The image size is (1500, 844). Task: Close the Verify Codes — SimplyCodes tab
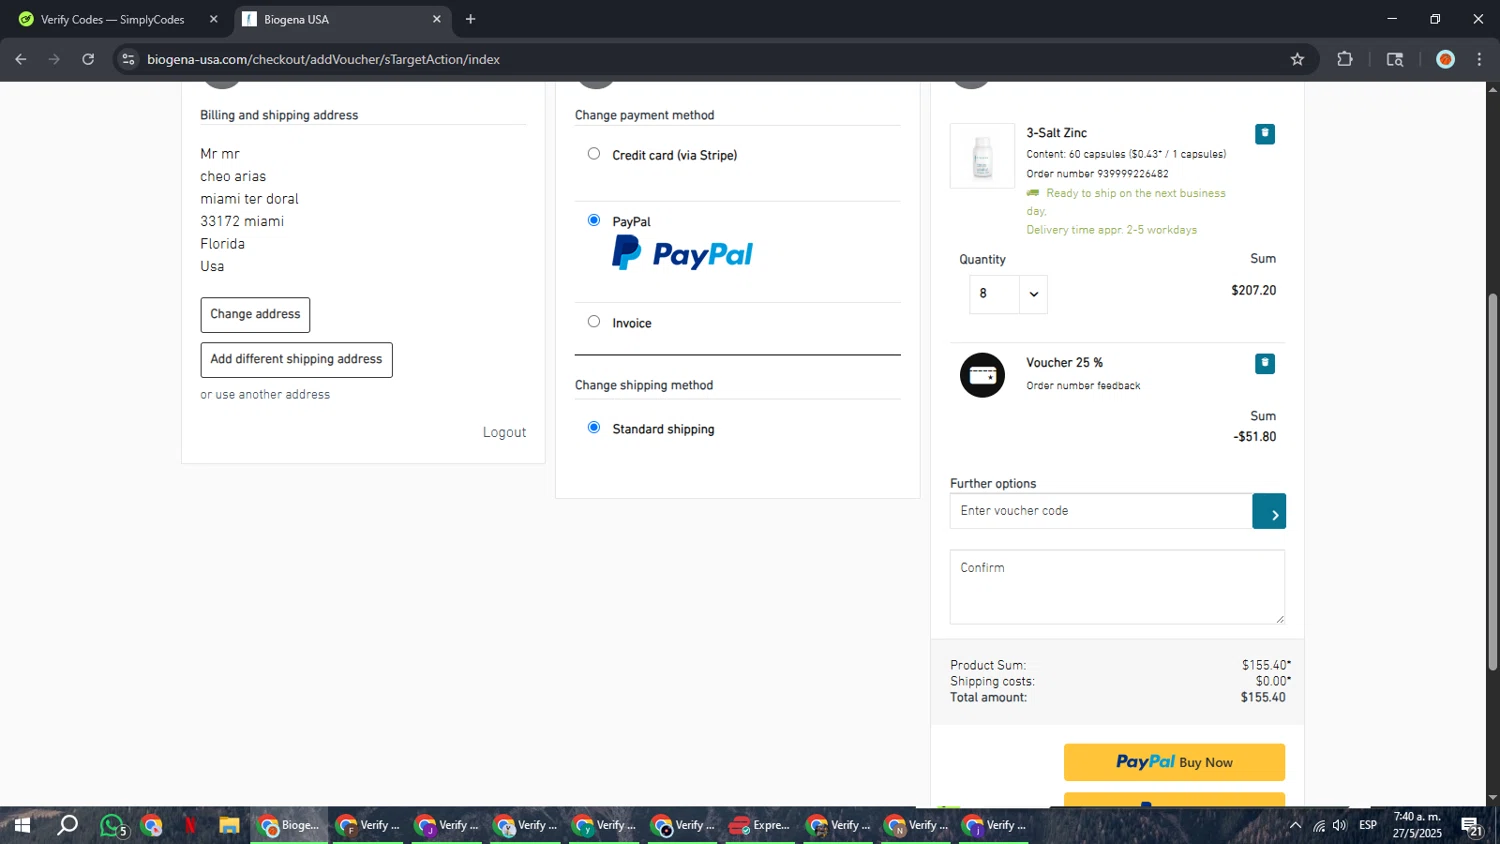tap(213, 19)
